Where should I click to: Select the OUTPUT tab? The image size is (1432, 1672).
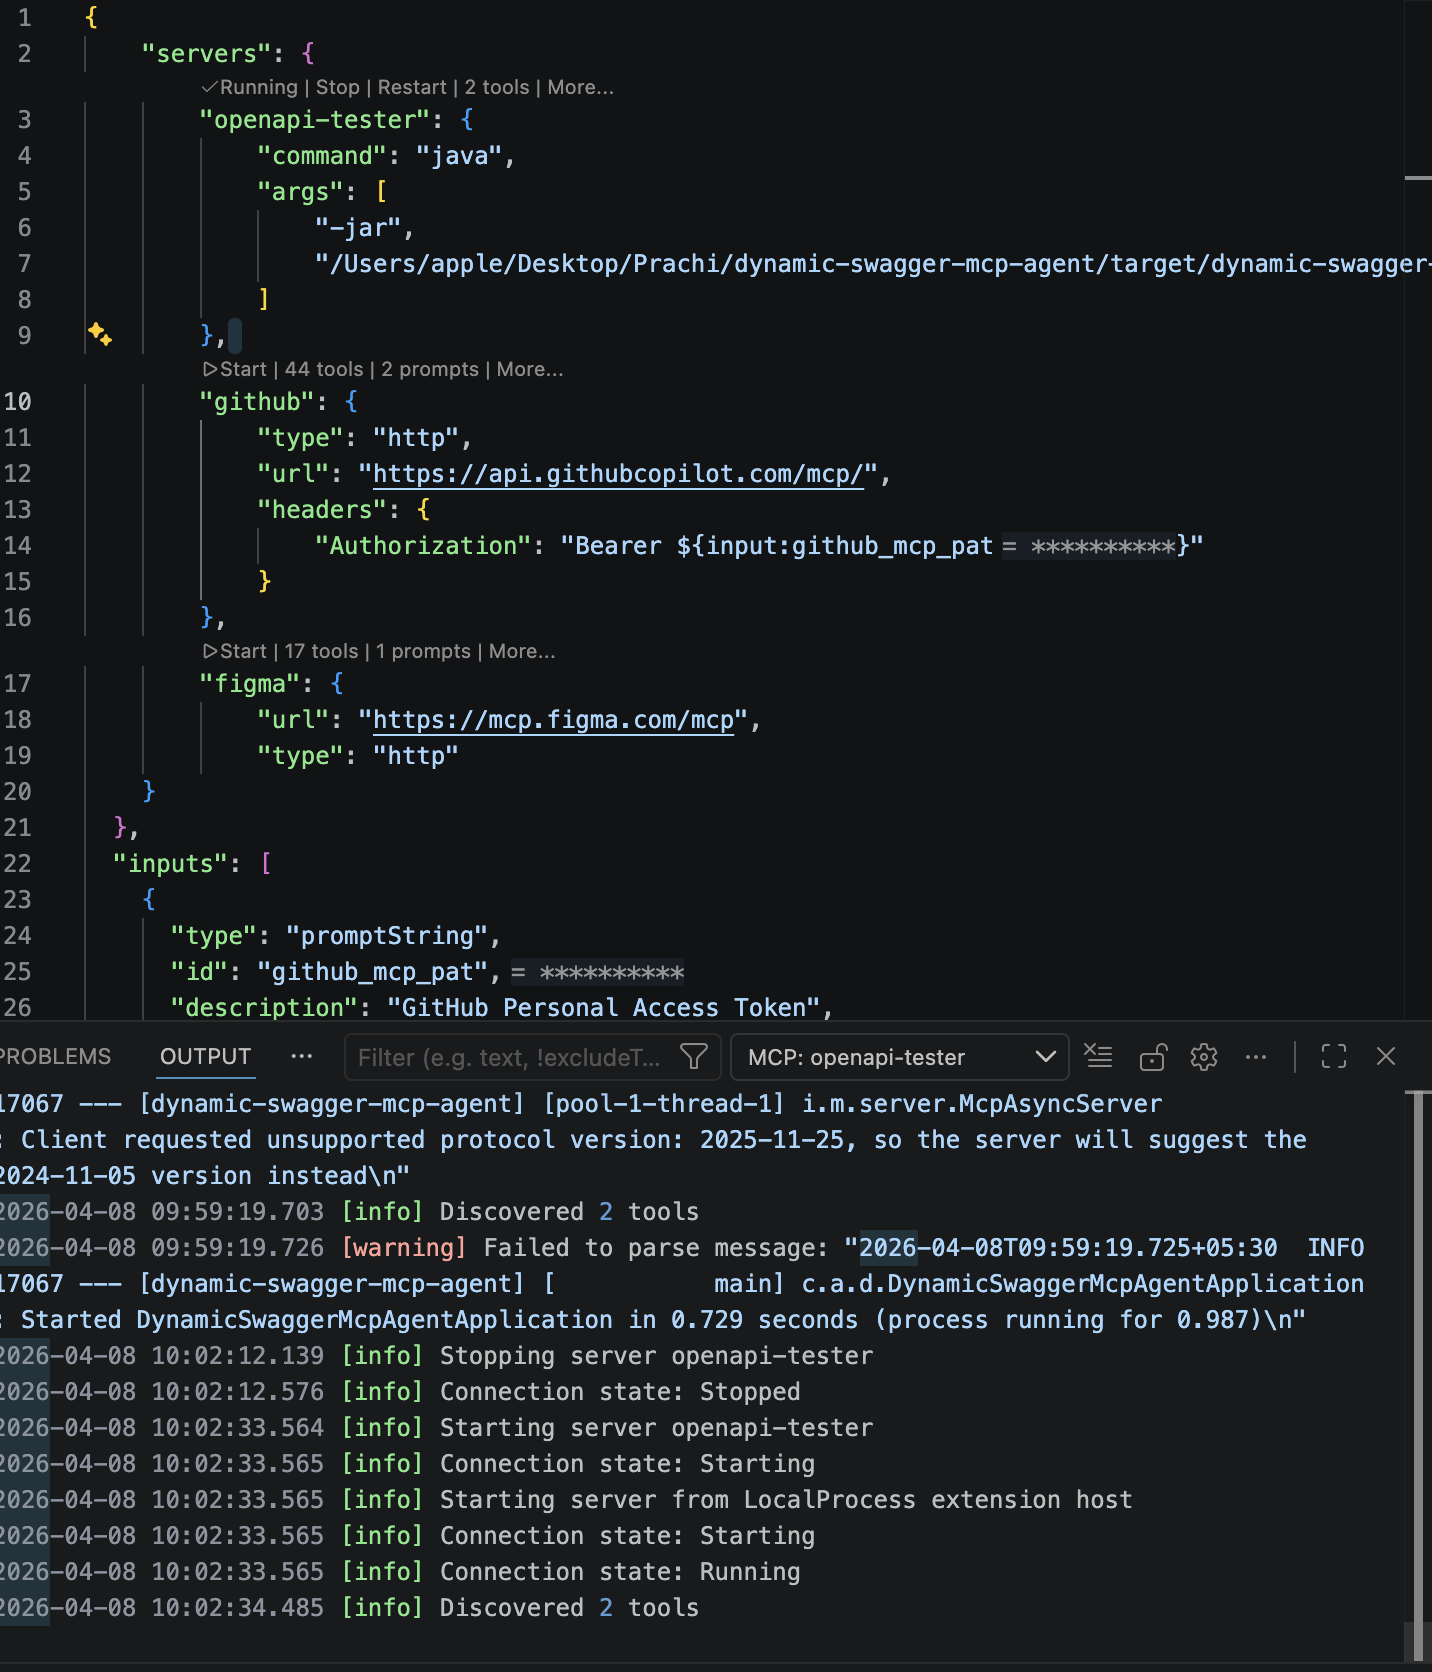click(205, 1056)
